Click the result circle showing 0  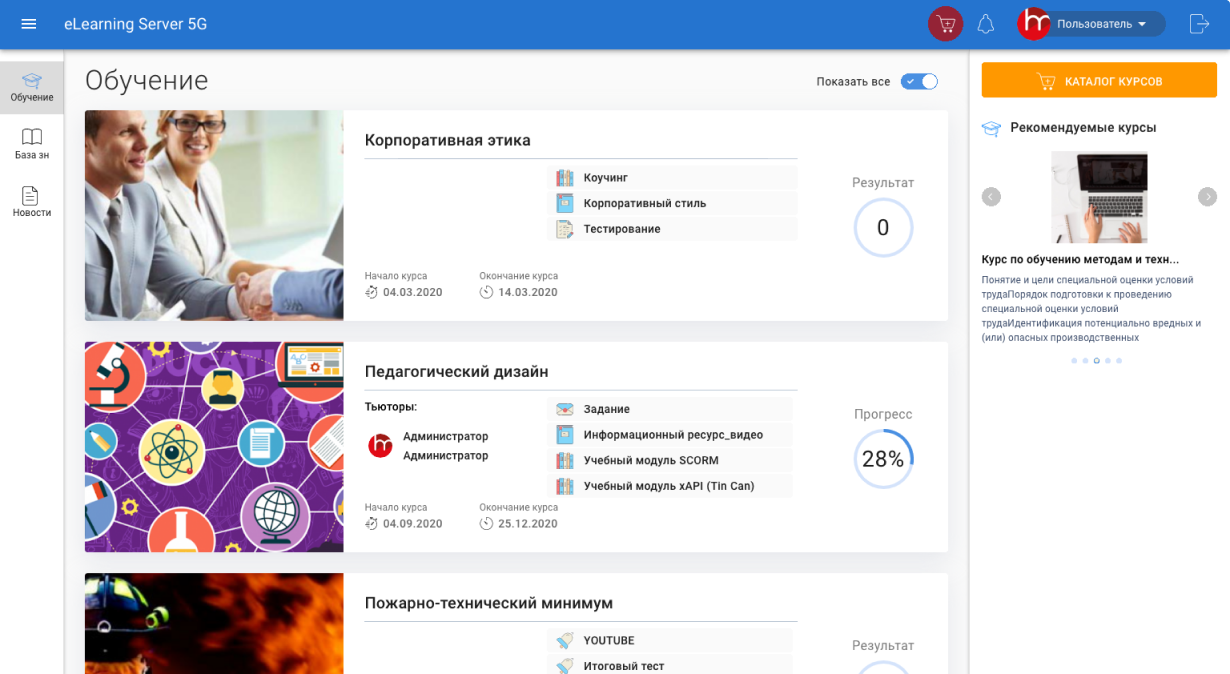pyautogui.click(x=883, y=228)
